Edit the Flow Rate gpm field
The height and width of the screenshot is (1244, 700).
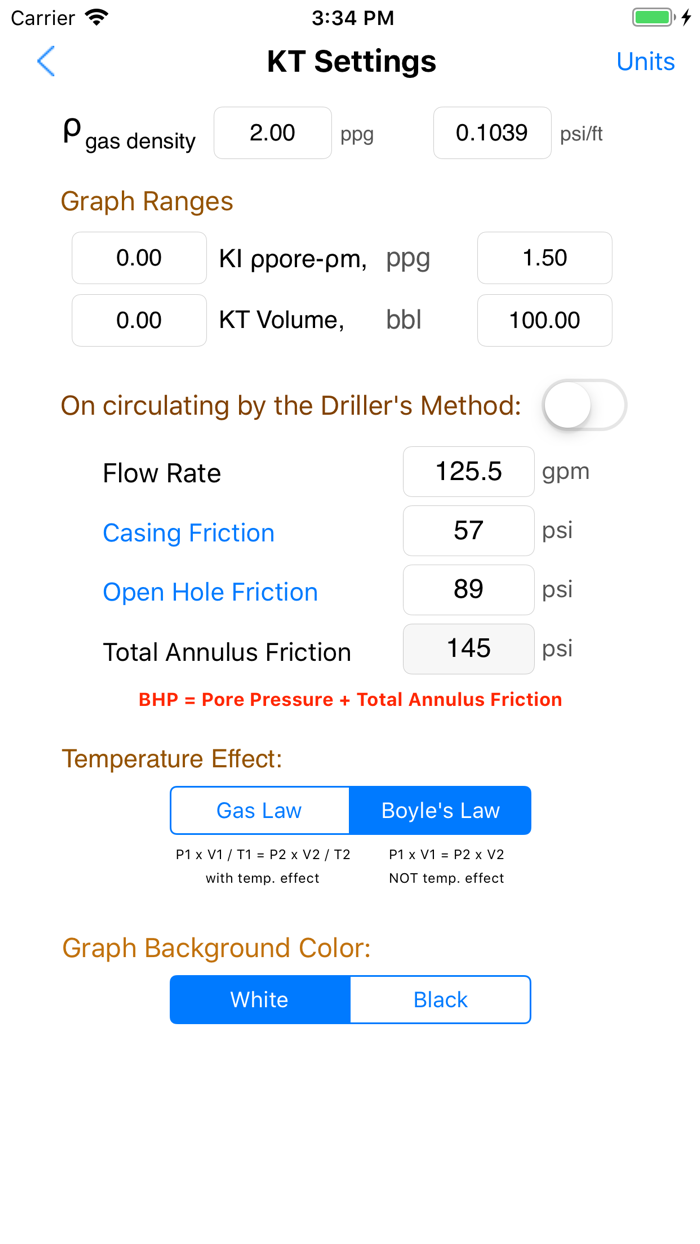pos(468,472)
